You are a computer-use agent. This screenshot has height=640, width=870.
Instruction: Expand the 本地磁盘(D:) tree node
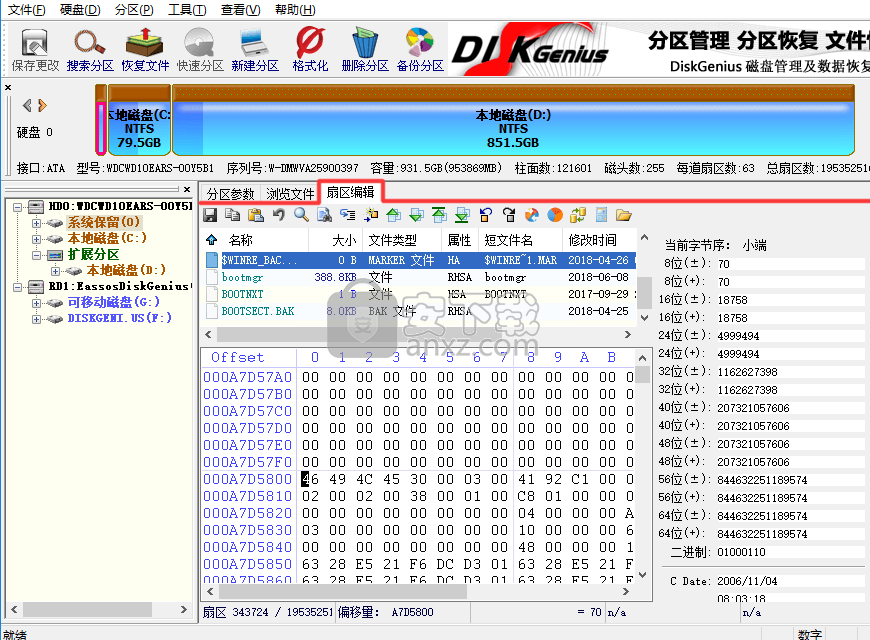pyautogui.click(x=55, y=271)
